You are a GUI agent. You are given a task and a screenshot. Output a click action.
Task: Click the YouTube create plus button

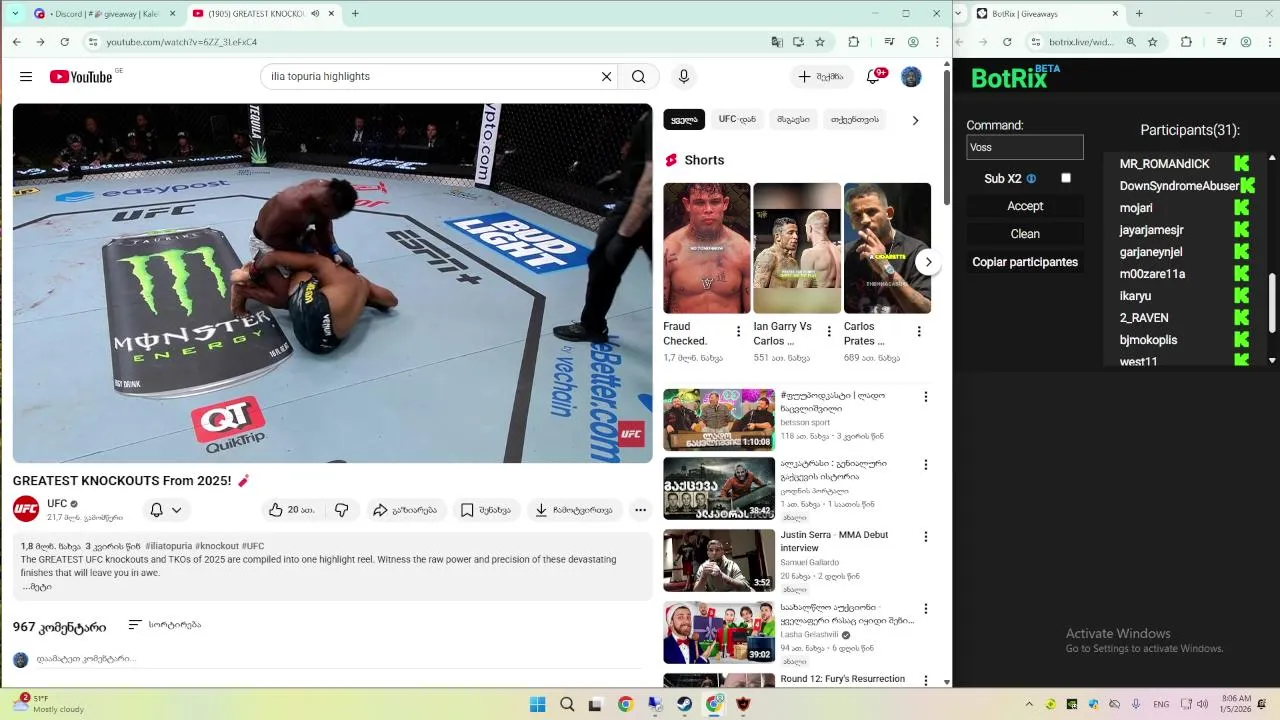pyautogui.click(x=821, y=77)
